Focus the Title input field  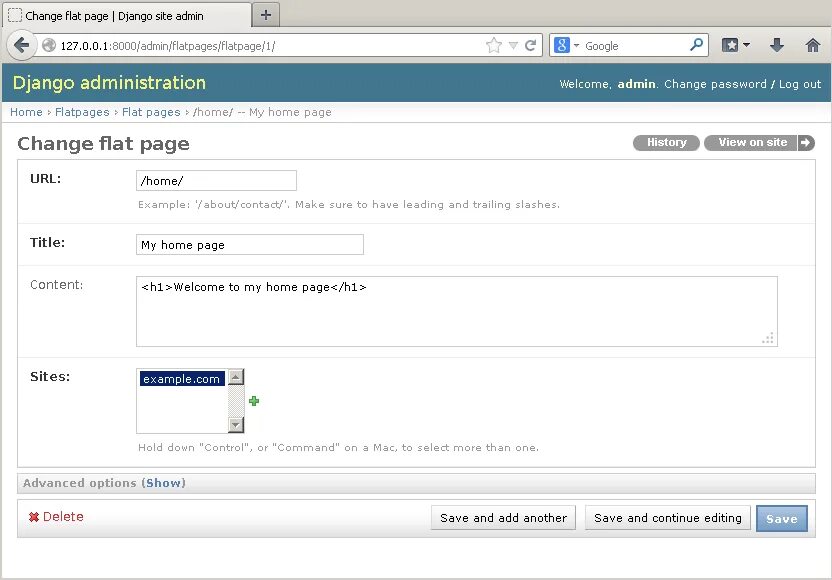pos(250,245)
